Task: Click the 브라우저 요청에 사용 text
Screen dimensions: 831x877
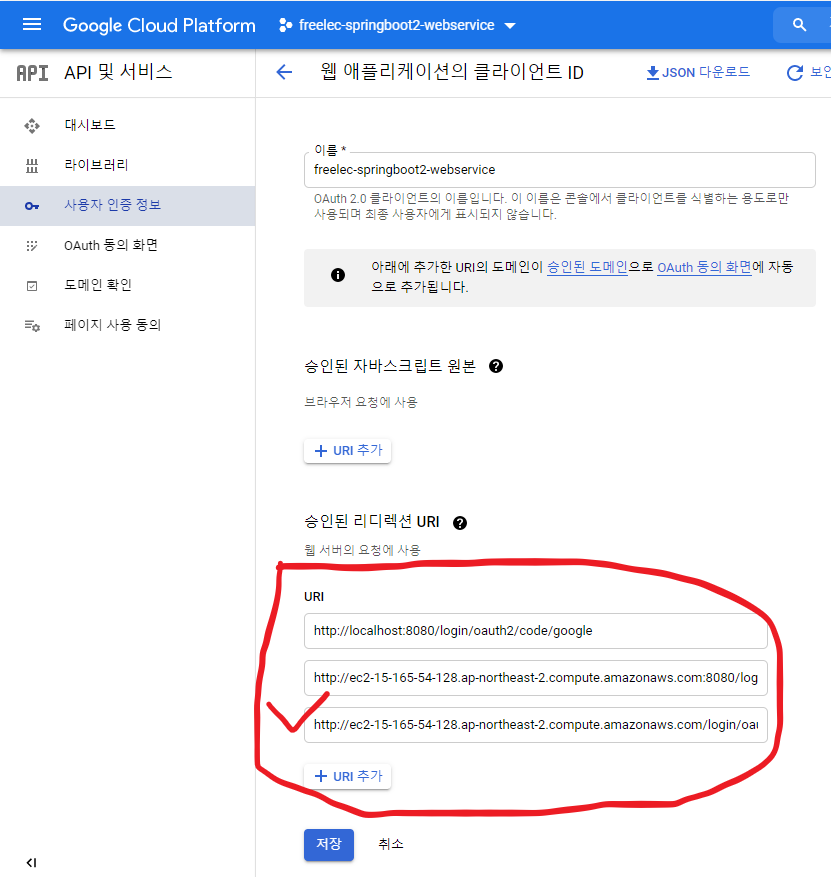Action: (361, 402)
